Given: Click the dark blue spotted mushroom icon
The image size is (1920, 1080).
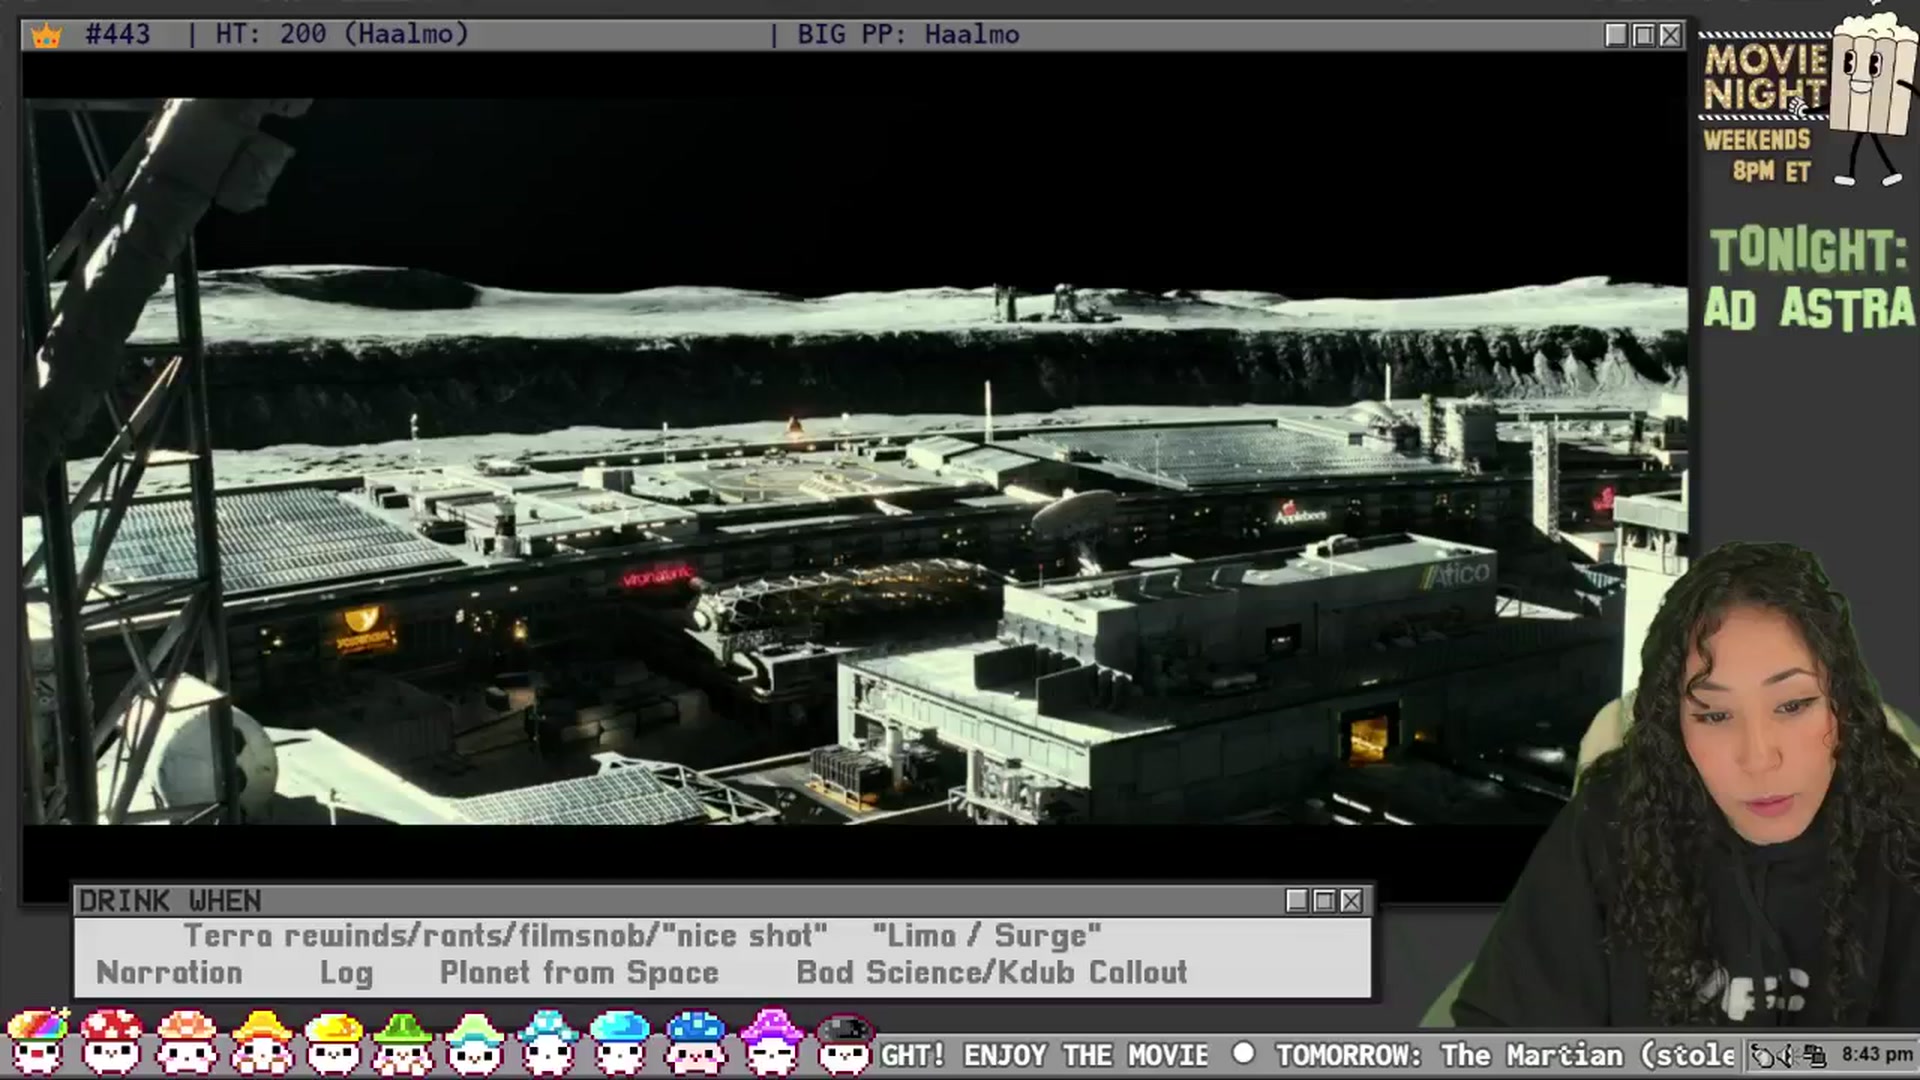Looking at the screenshot, I should point(696,1042).
